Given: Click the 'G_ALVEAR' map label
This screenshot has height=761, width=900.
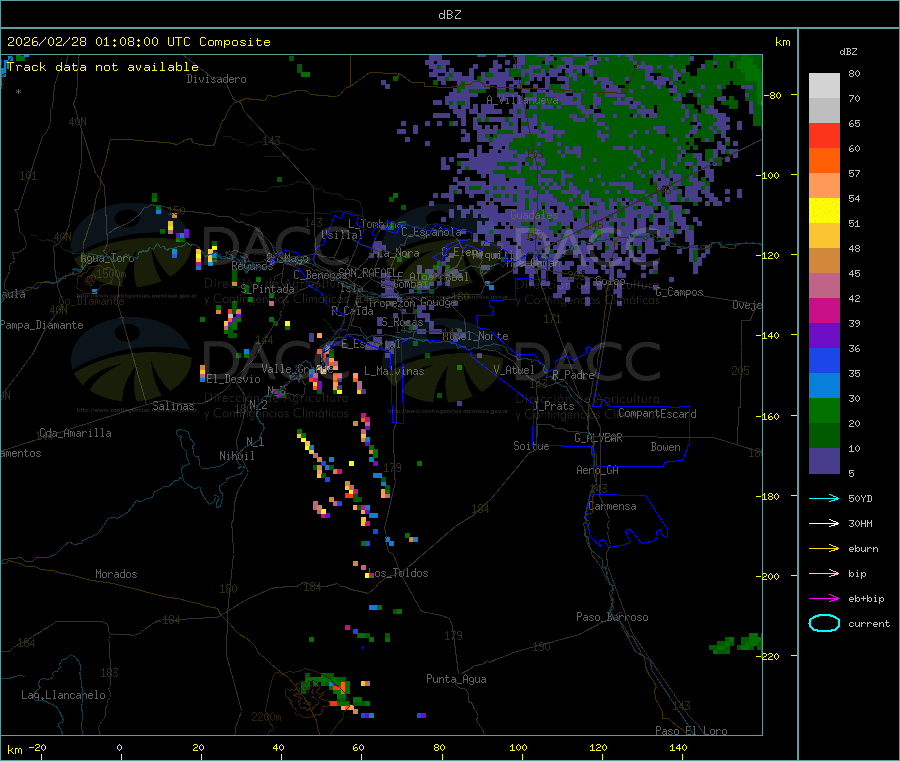Looking at the screenshot, I should click(598, 438).
